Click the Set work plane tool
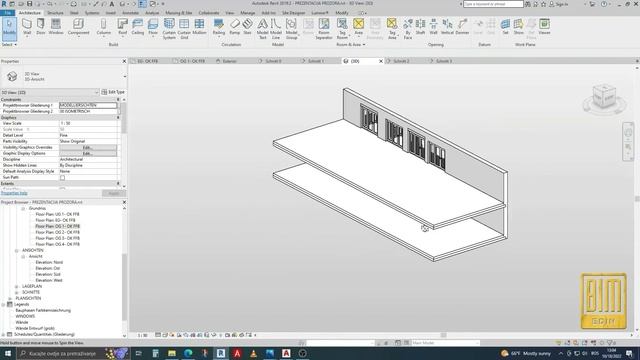Screen dimensions: 640x360 505,27
